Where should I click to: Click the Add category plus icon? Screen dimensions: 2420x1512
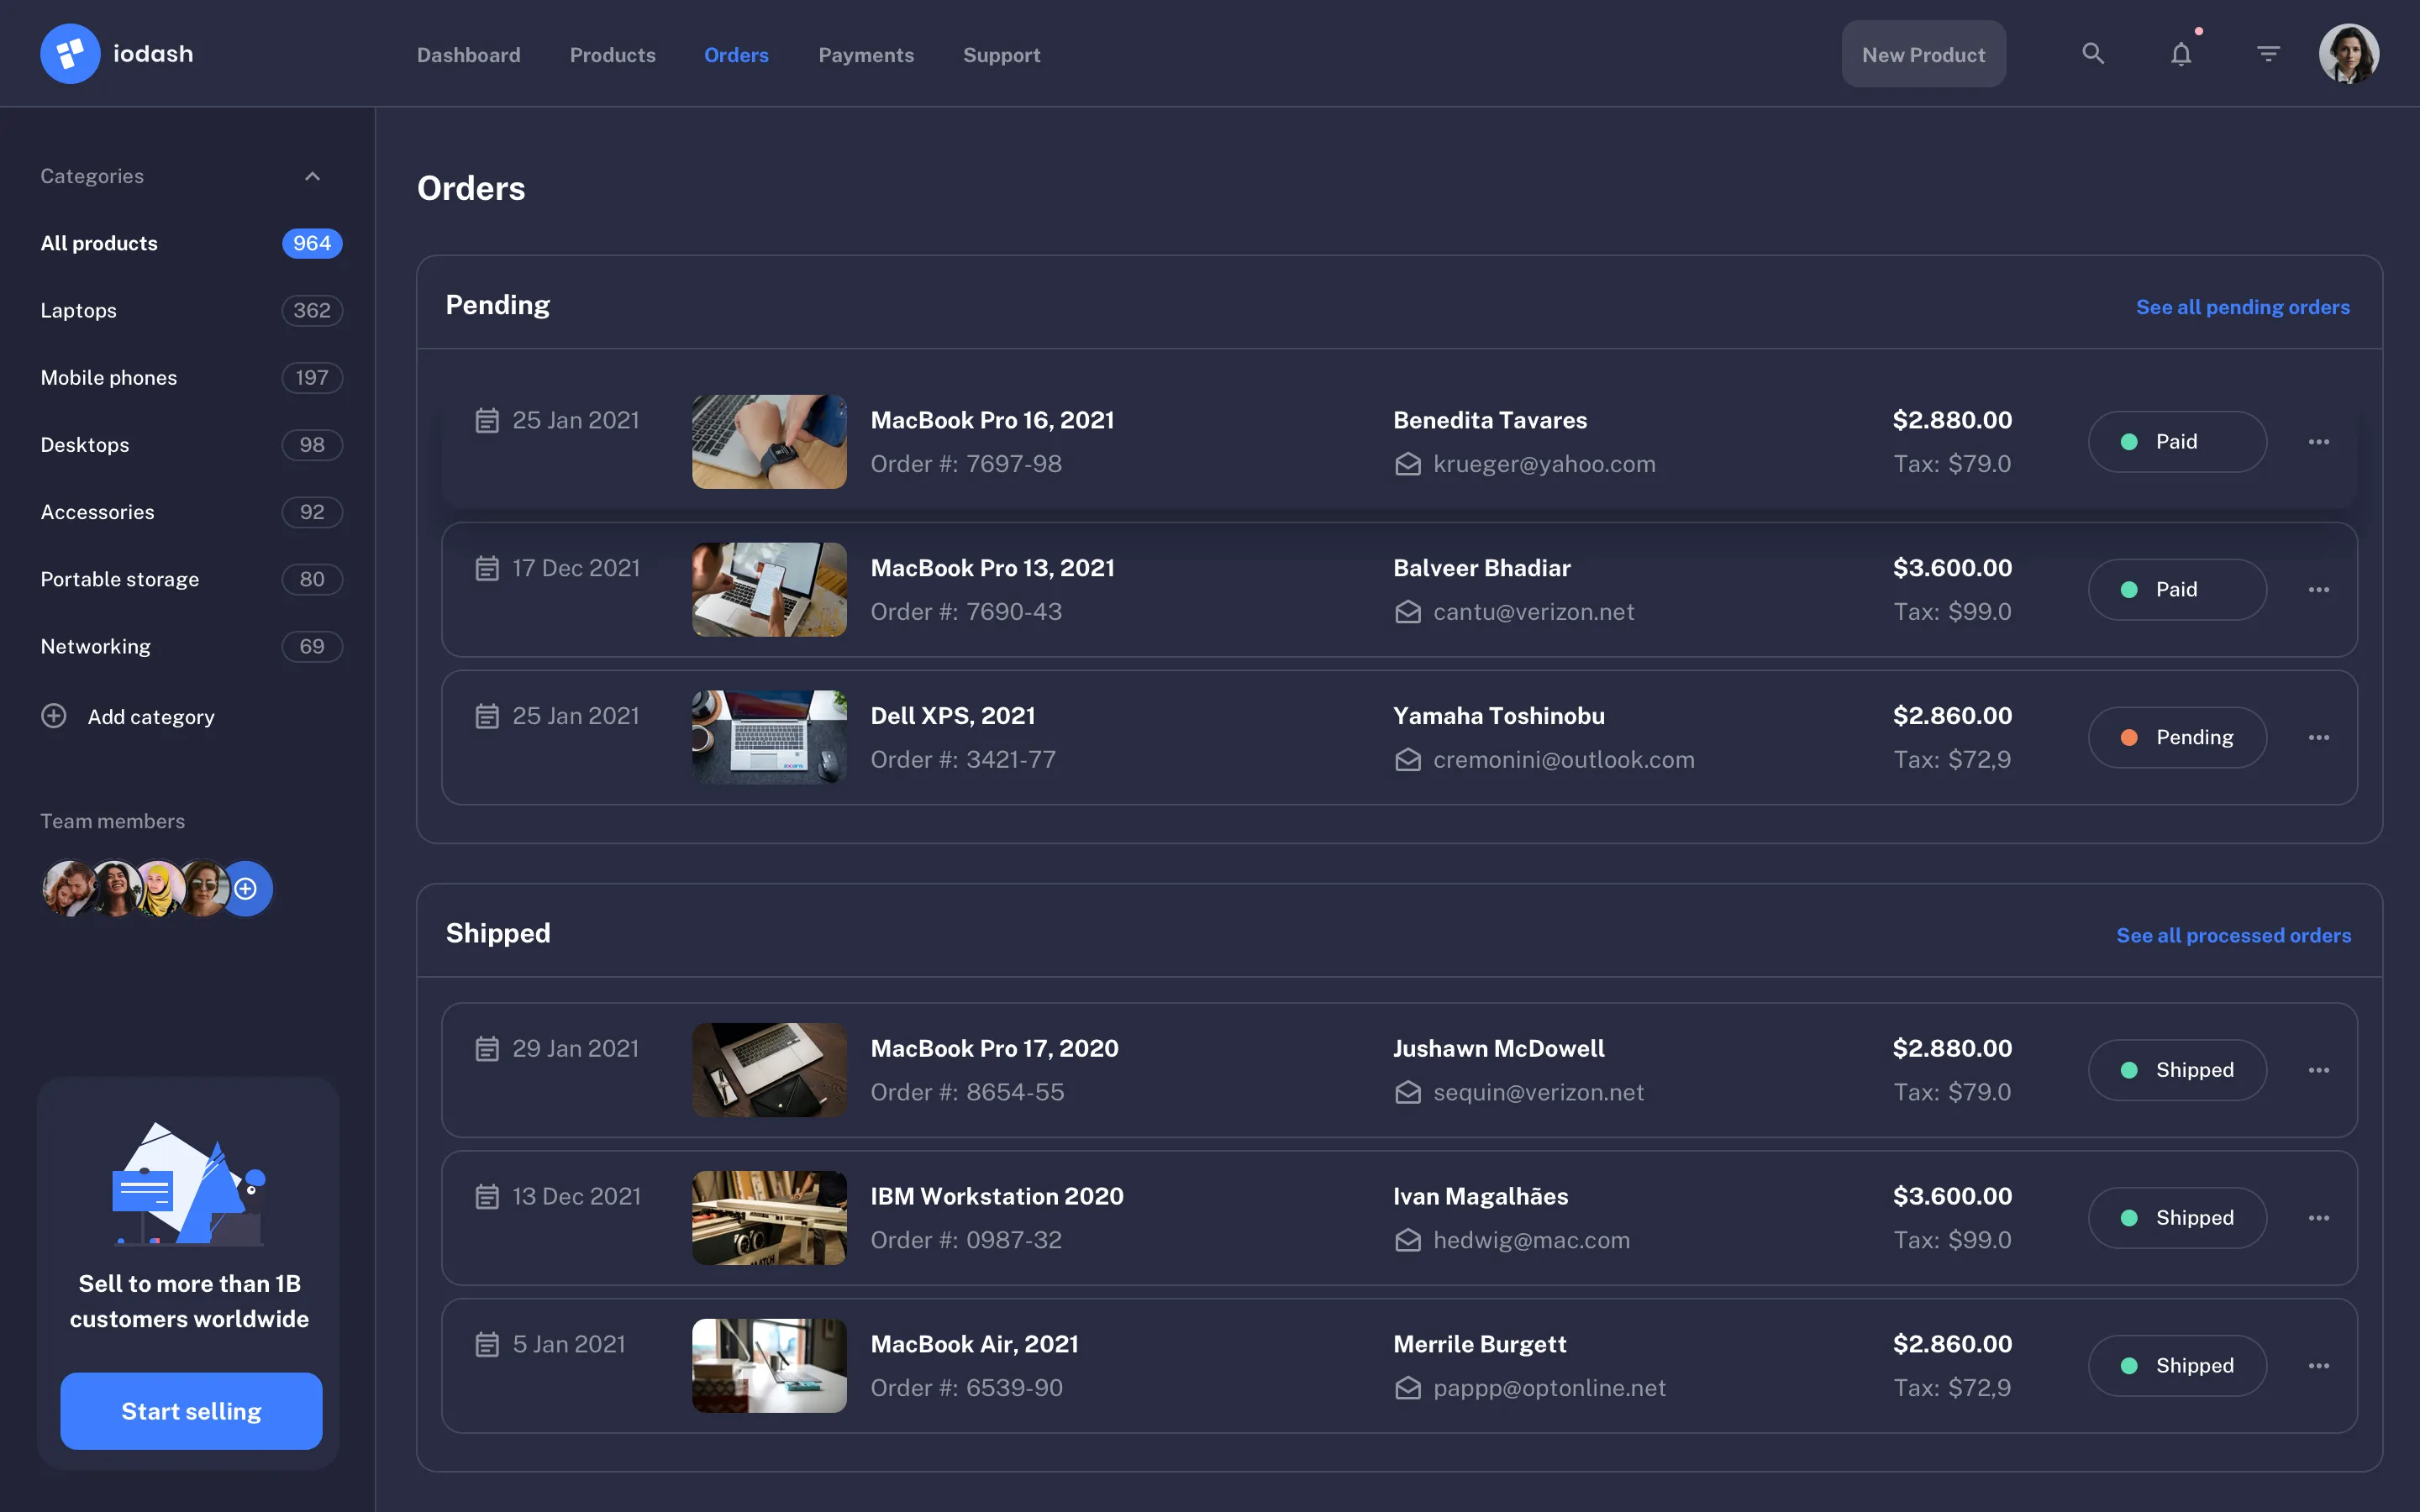click(53, 716)
